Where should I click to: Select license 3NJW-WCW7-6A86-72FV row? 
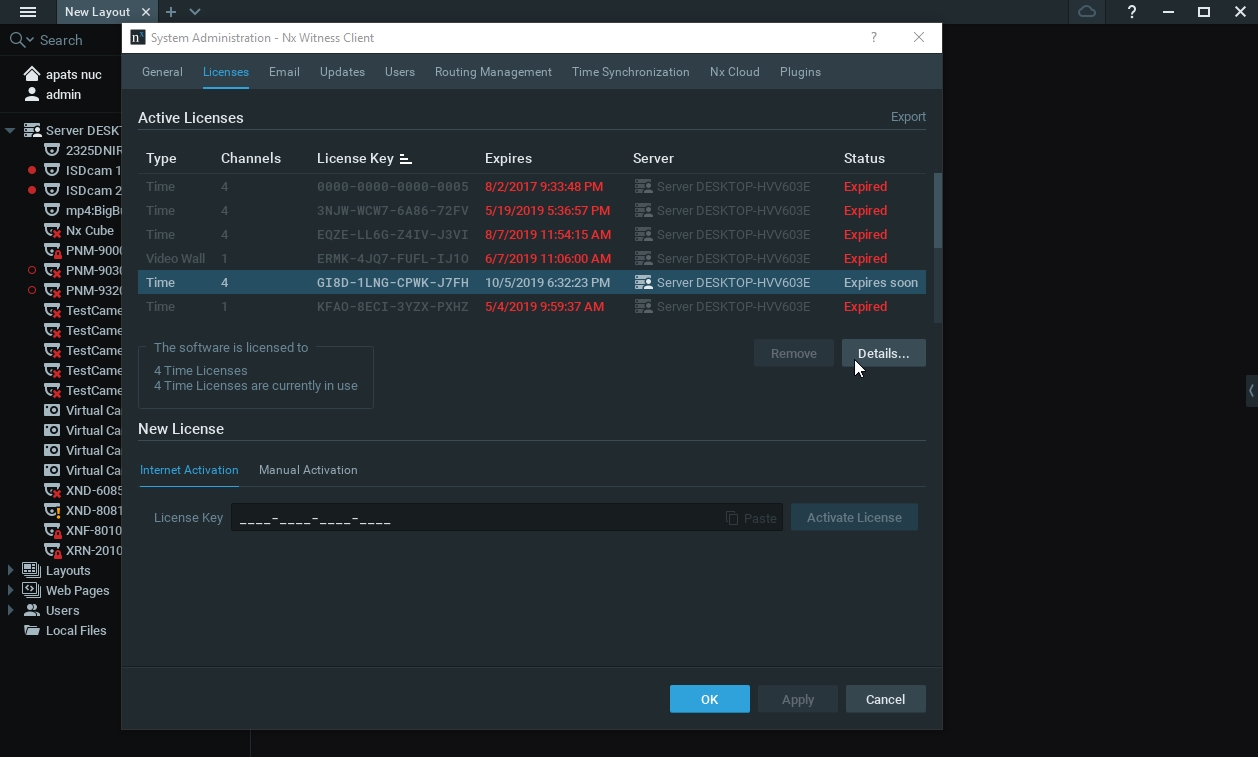532,210
